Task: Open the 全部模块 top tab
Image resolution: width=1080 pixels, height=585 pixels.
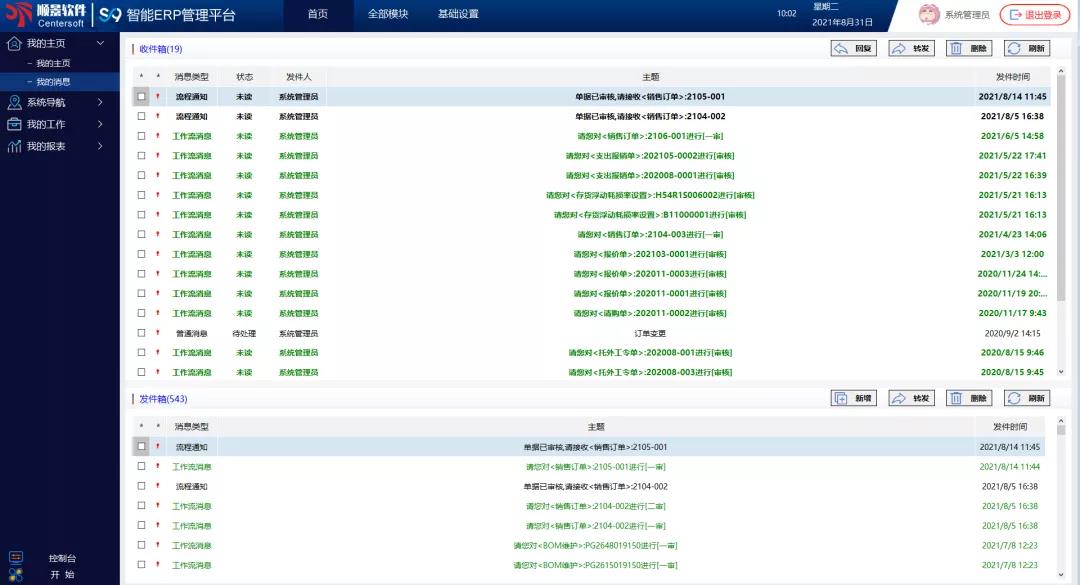Action: (x=388, y=14)
